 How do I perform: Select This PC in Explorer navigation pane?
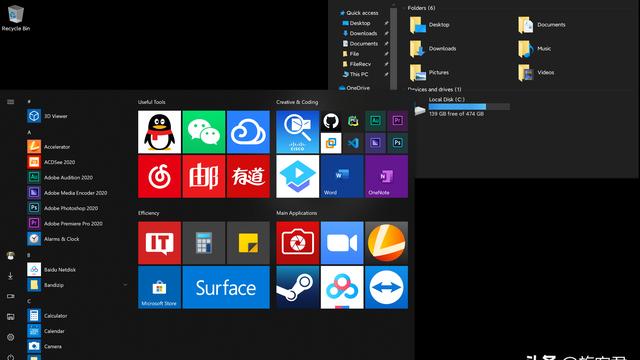pyautogui.click(x=356, y=74)
